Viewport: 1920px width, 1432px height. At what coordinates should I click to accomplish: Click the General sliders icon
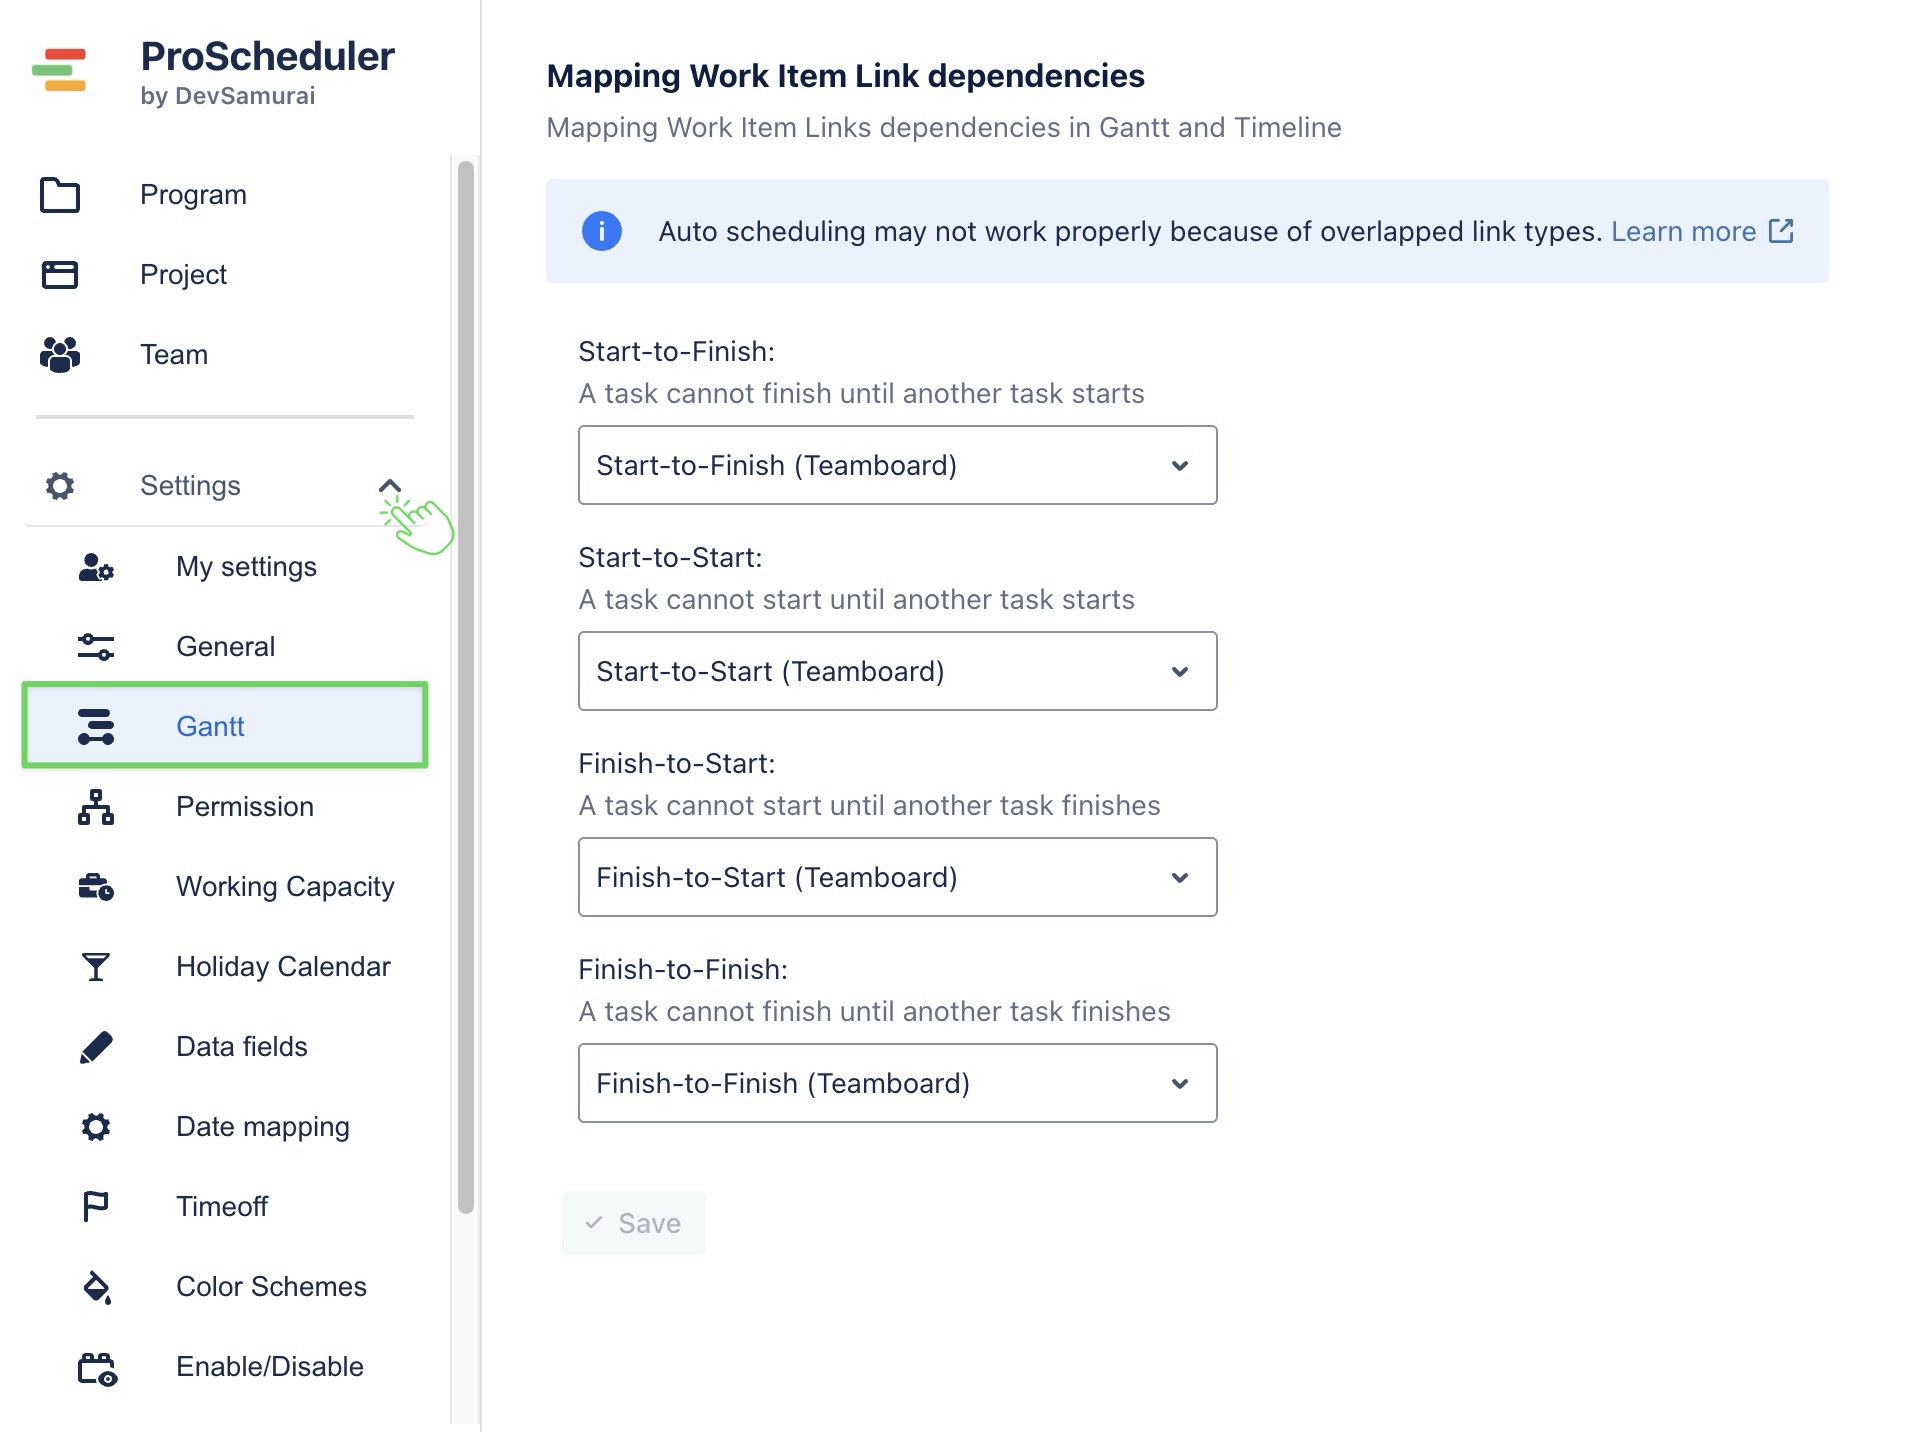click(96, 647)
